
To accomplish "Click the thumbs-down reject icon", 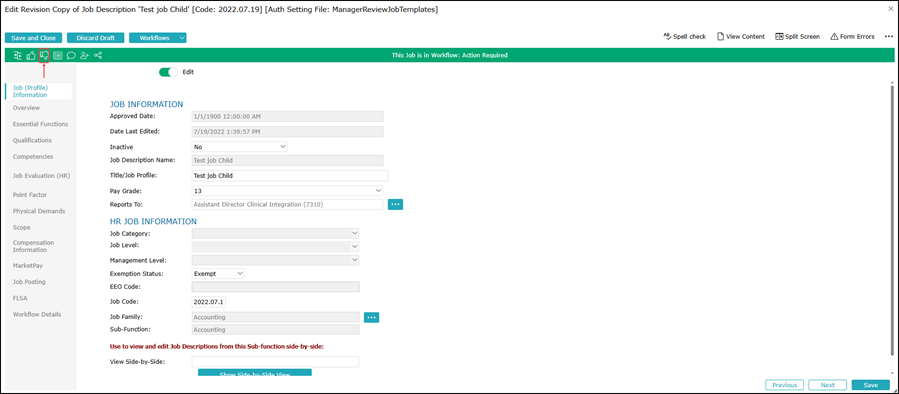I will pos(44,56).
